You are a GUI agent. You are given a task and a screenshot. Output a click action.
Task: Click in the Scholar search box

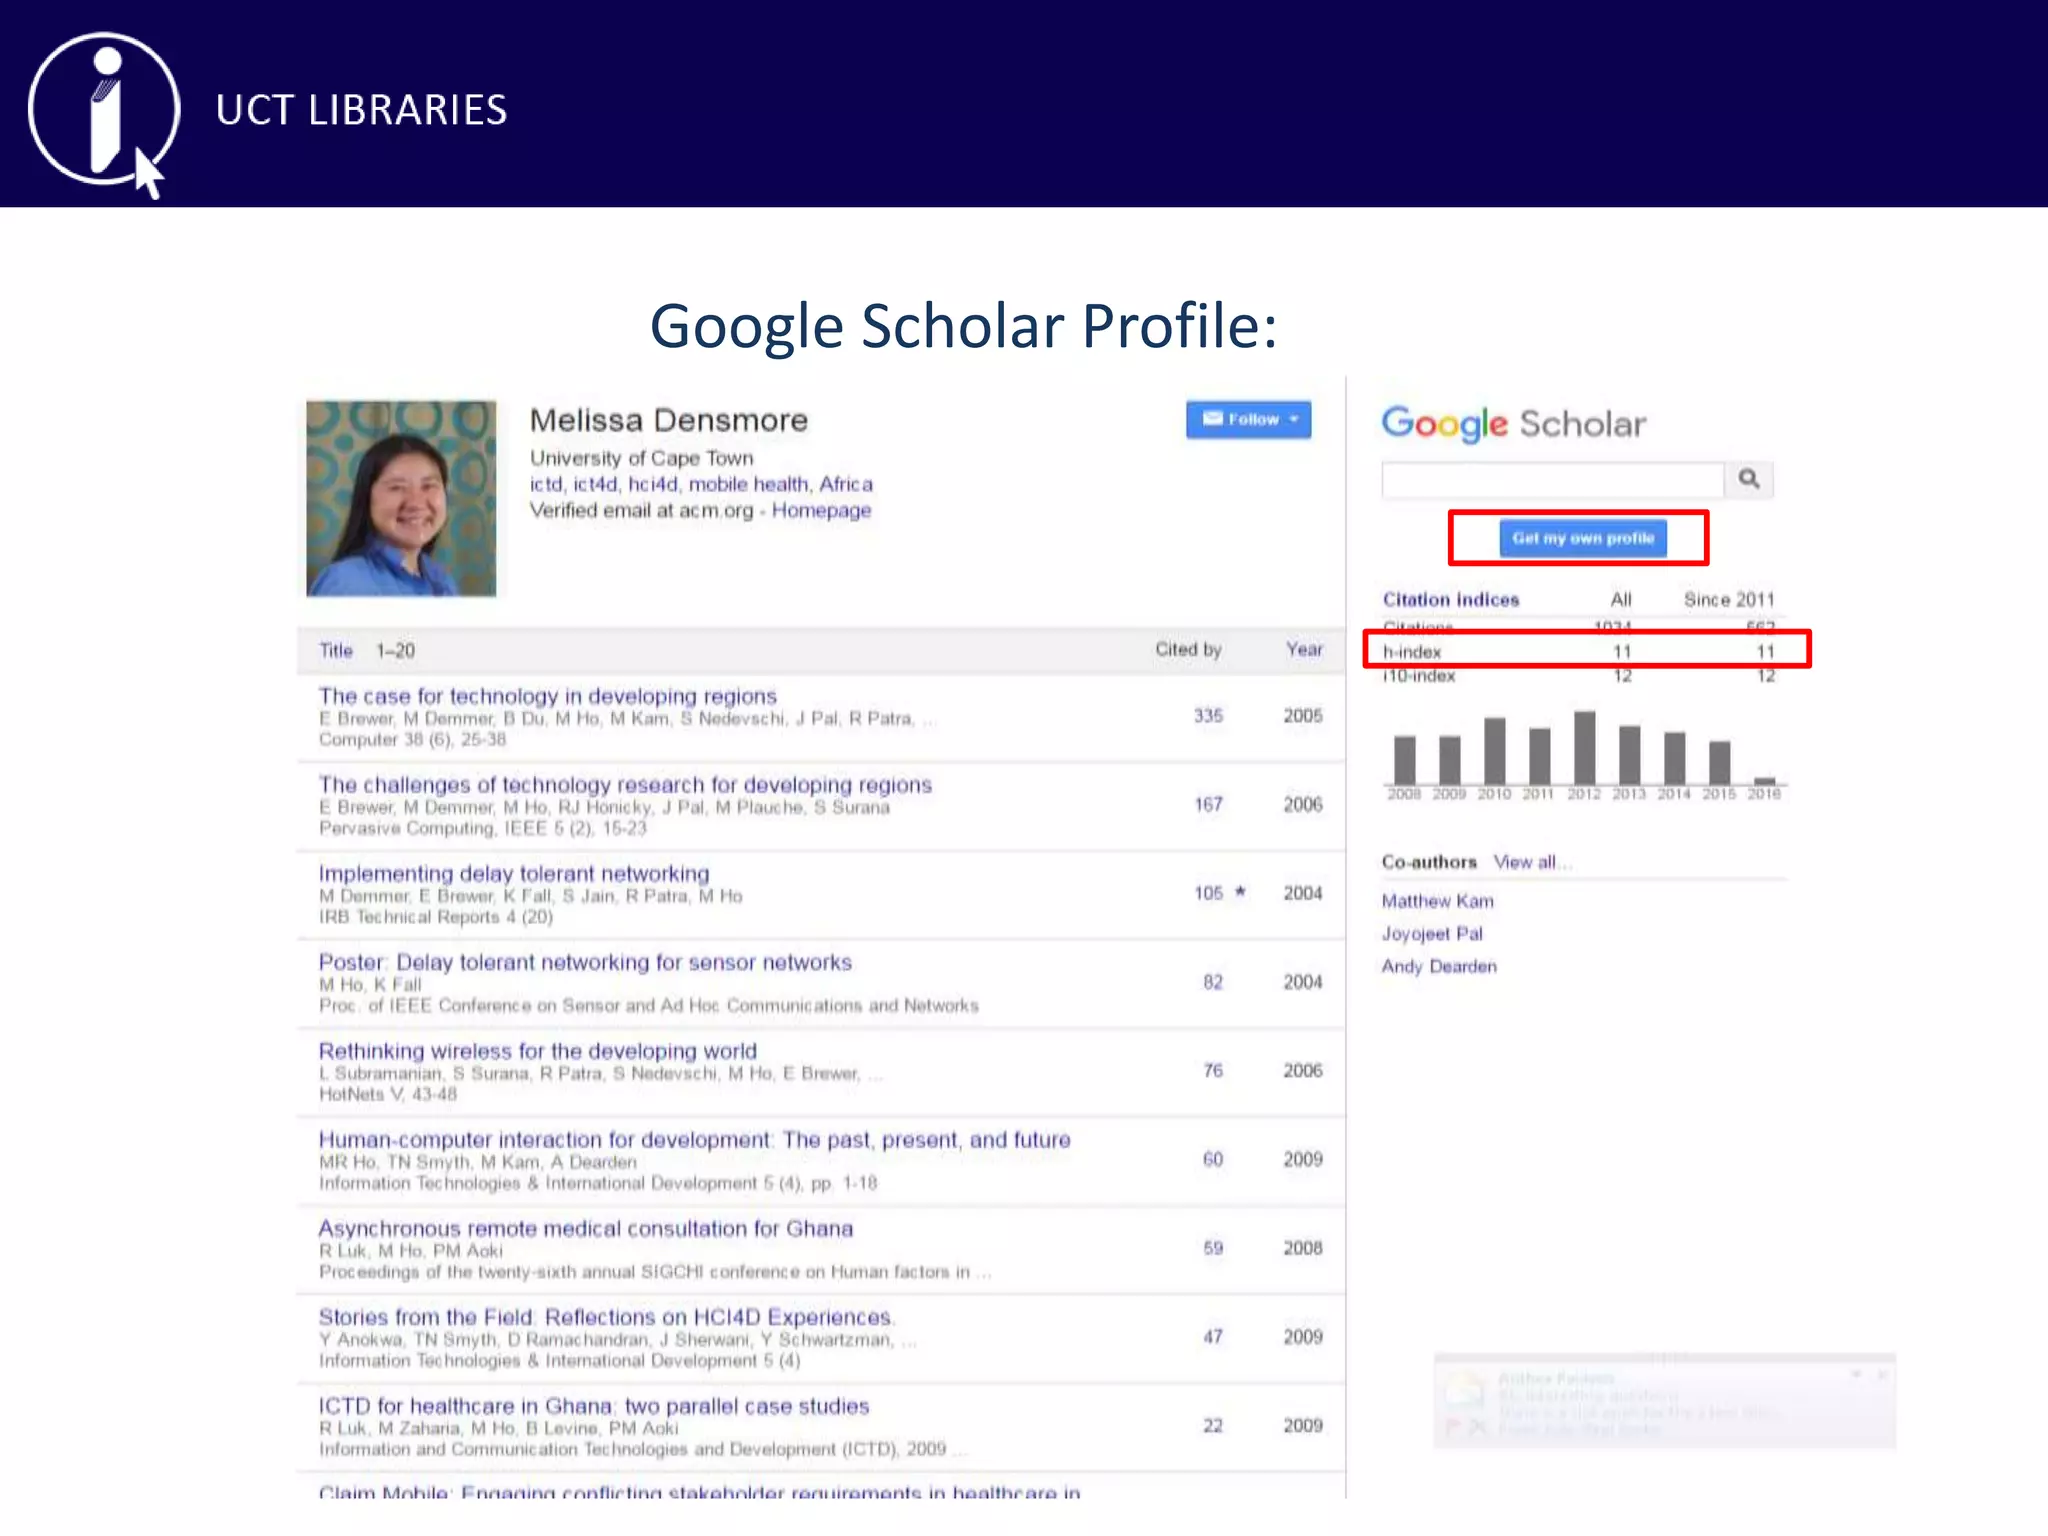coord(1552,480)
